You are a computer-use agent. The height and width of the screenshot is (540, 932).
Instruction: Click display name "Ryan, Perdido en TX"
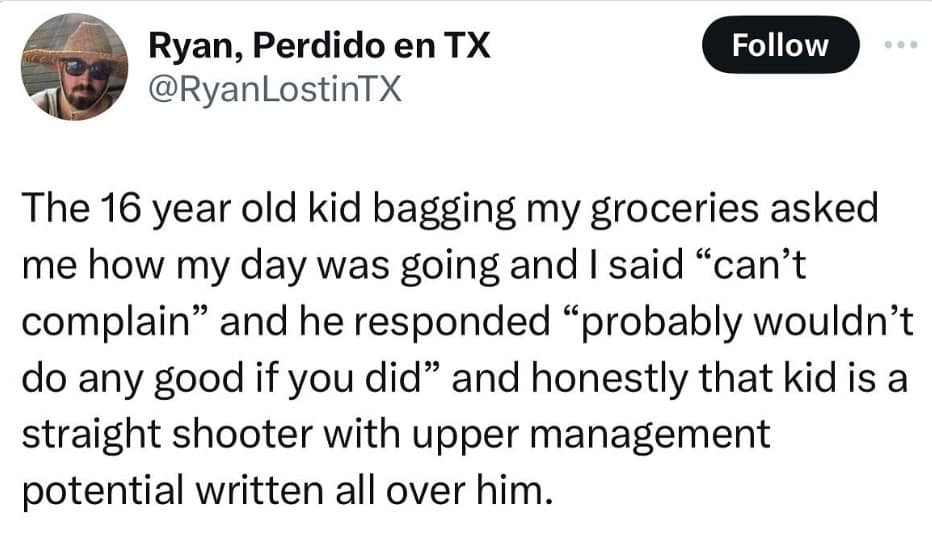319,46
